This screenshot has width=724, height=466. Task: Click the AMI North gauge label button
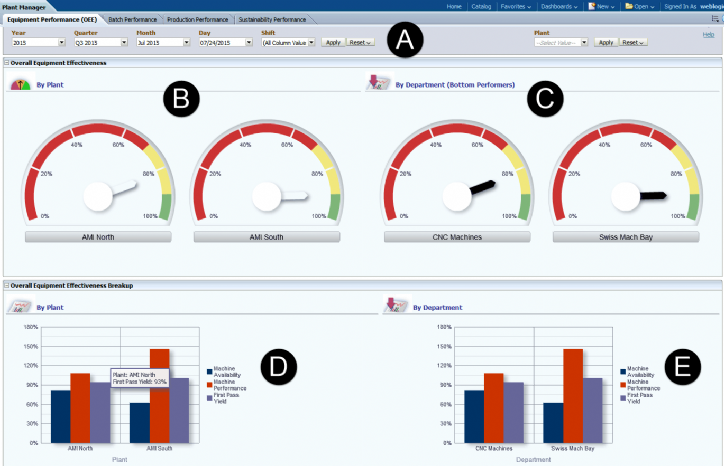click(98, 237)
